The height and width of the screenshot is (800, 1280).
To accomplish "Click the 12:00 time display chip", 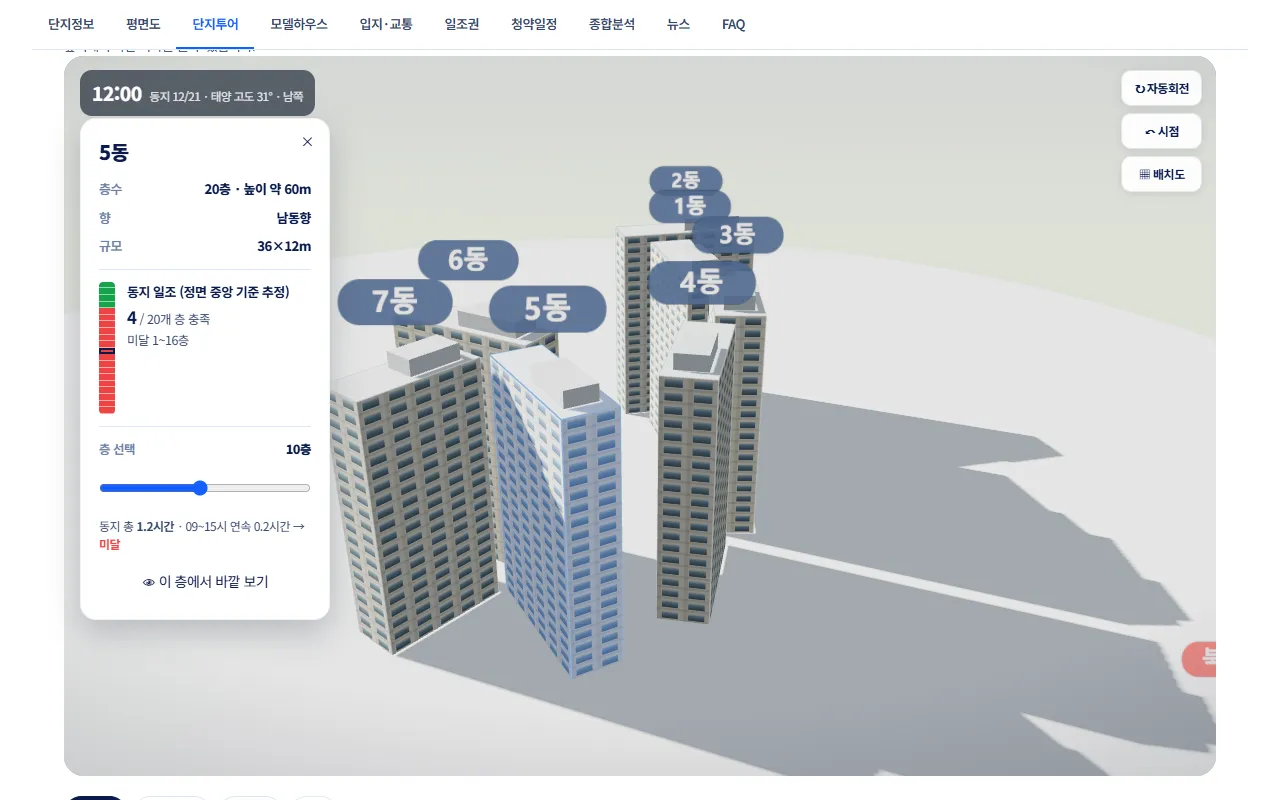I will click(x=197, y=94).
